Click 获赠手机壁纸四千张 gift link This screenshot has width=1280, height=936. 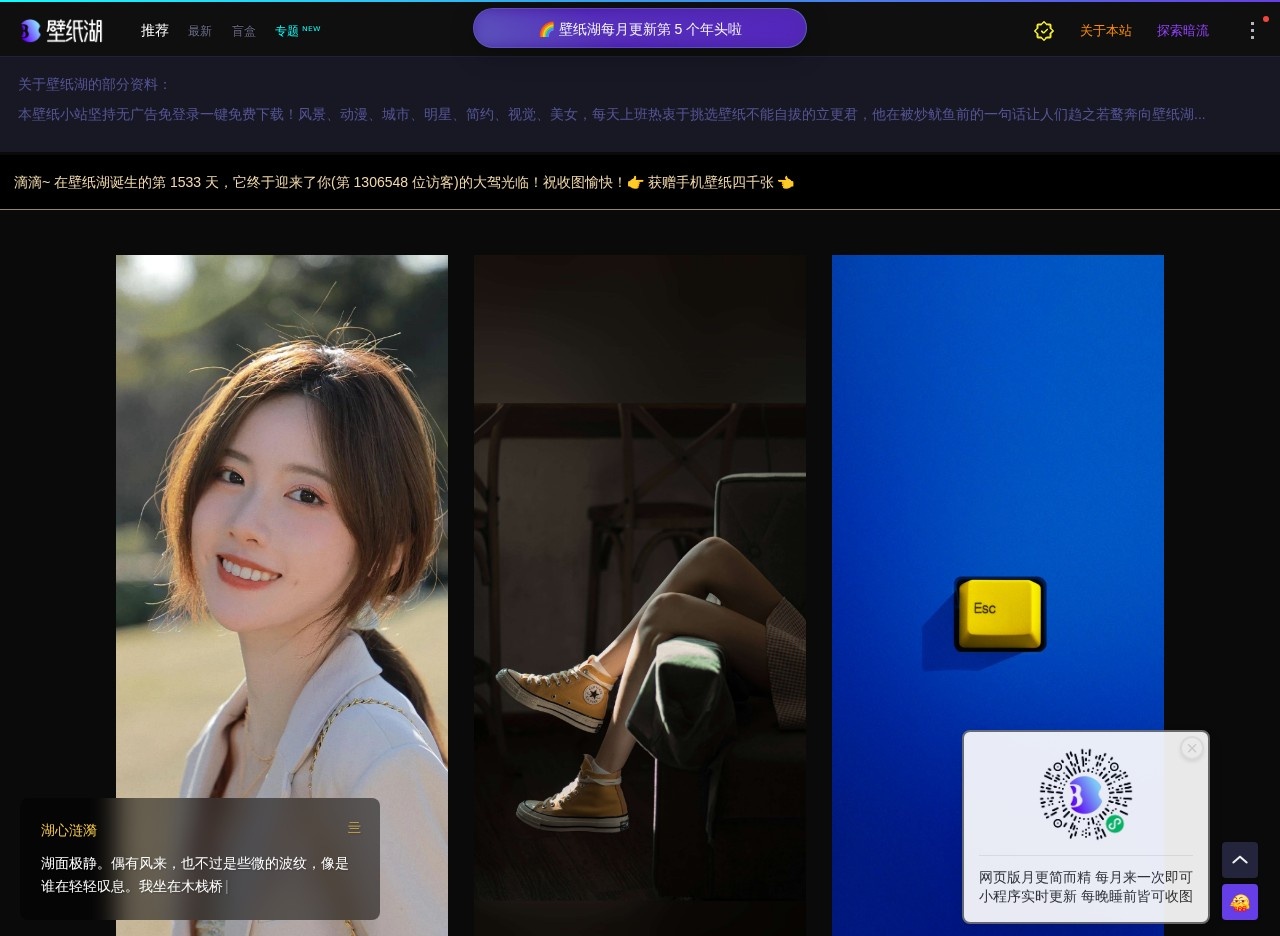(710, 182)
